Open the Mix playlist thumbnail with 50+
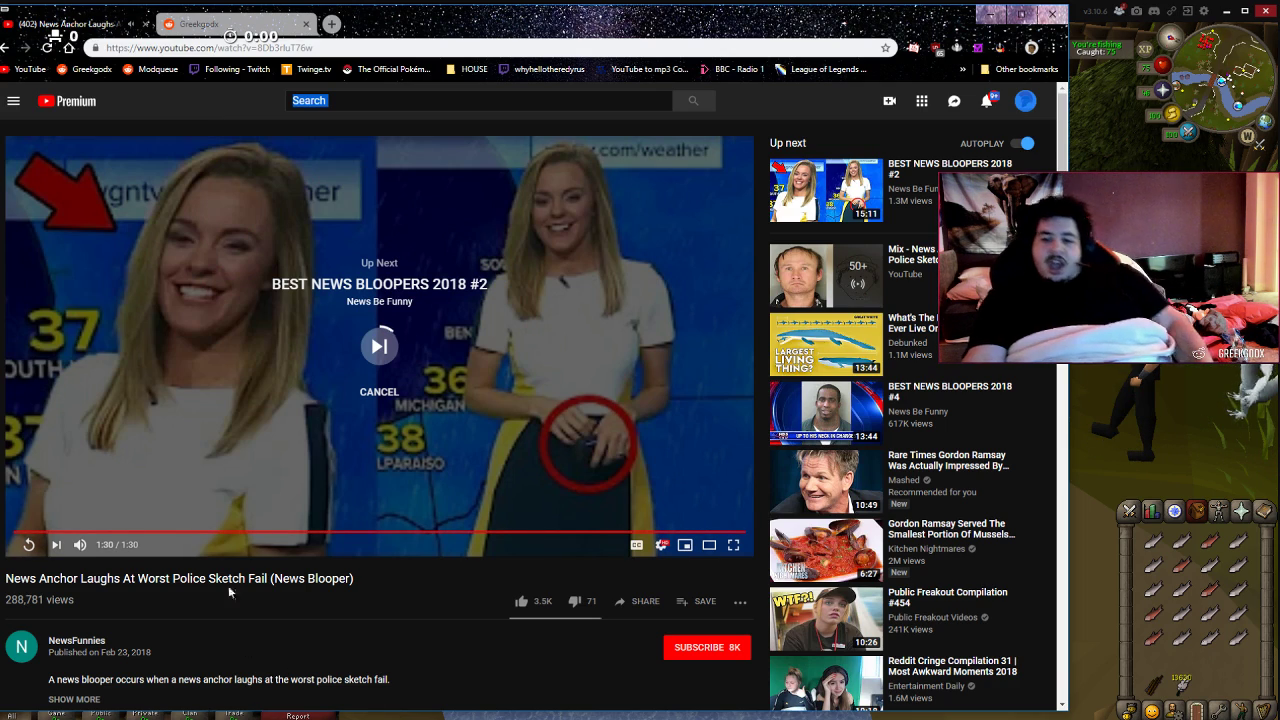1280x720 pixels. tap(826, 276)
